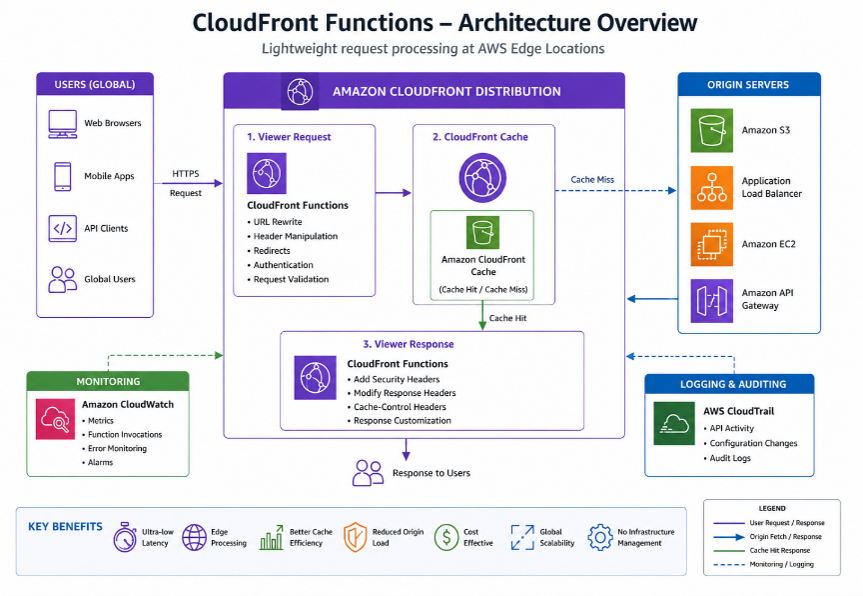
Task: Click the 'URL Rewrite' bullet
Action: point(275,222)
